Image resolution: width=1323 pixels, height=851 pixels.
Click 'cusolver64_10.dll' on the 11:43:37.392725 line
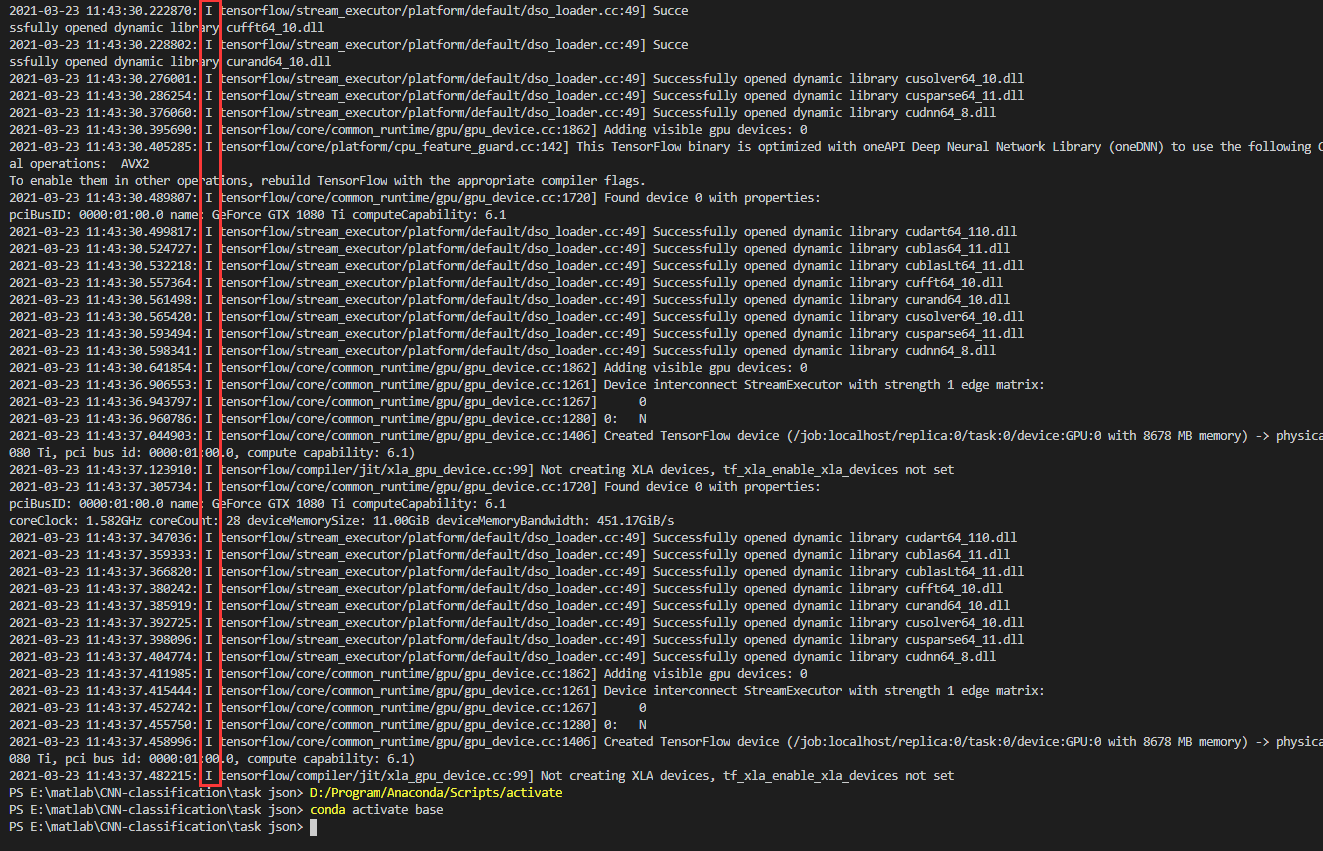click(x=964, y=623)
